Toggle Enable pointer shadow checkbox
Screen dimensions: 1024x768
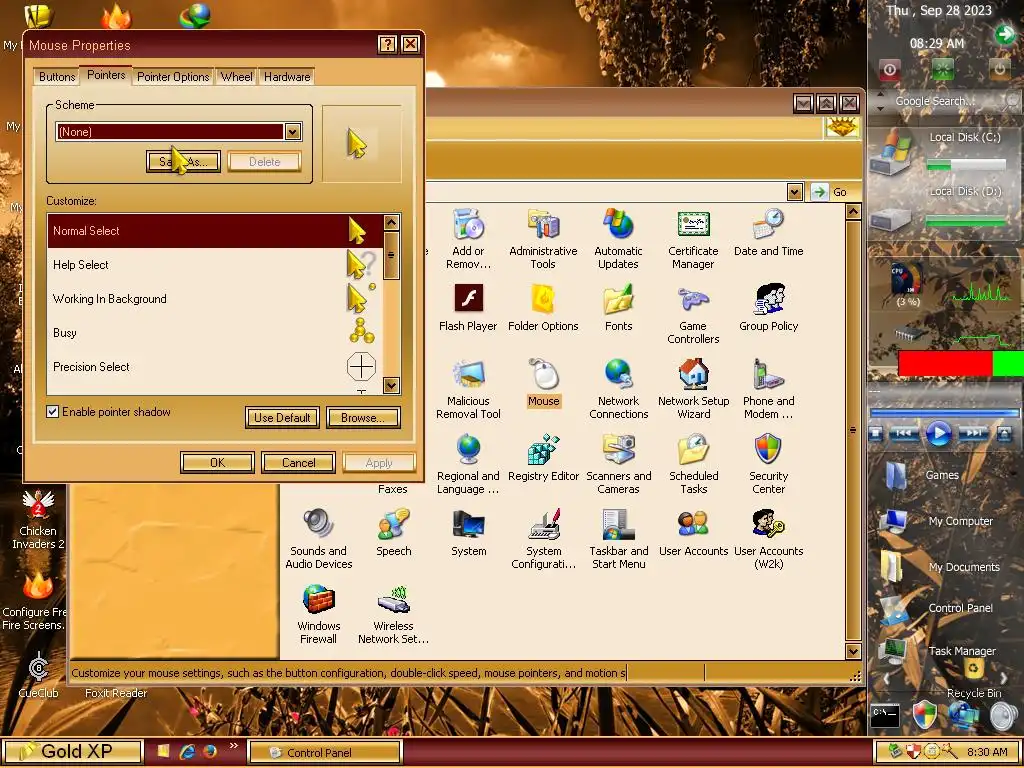click(53, 412)
